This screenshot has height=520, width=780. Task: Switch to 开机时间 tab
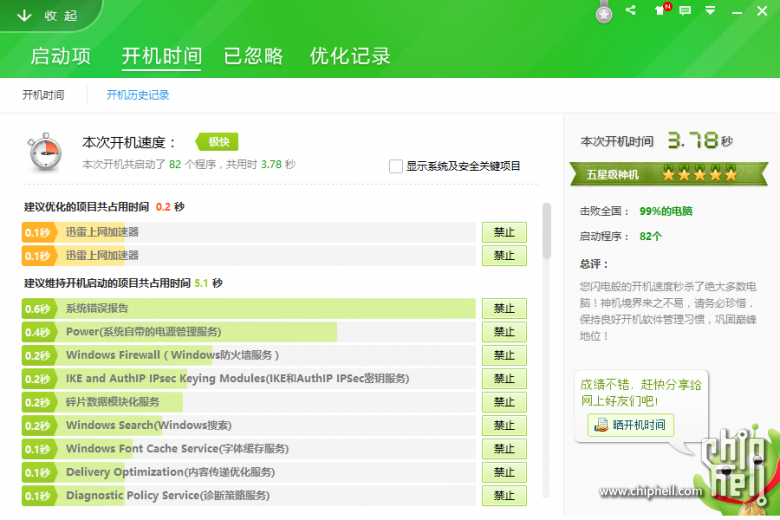[162, 56]
